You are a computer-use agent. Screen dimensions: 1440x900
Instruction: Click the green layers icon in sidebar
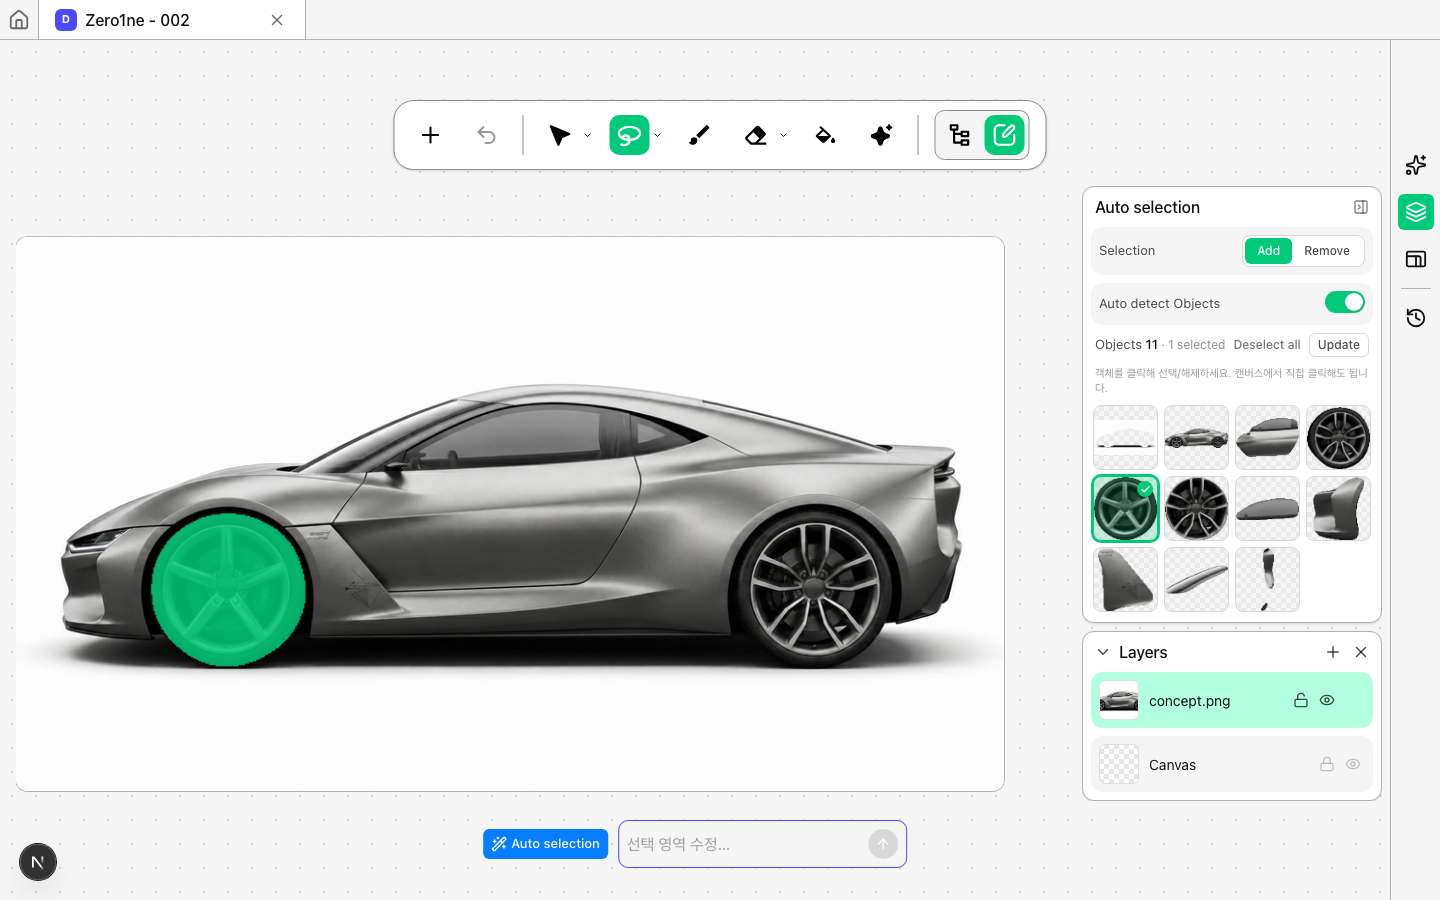(x=1416, y=212)
